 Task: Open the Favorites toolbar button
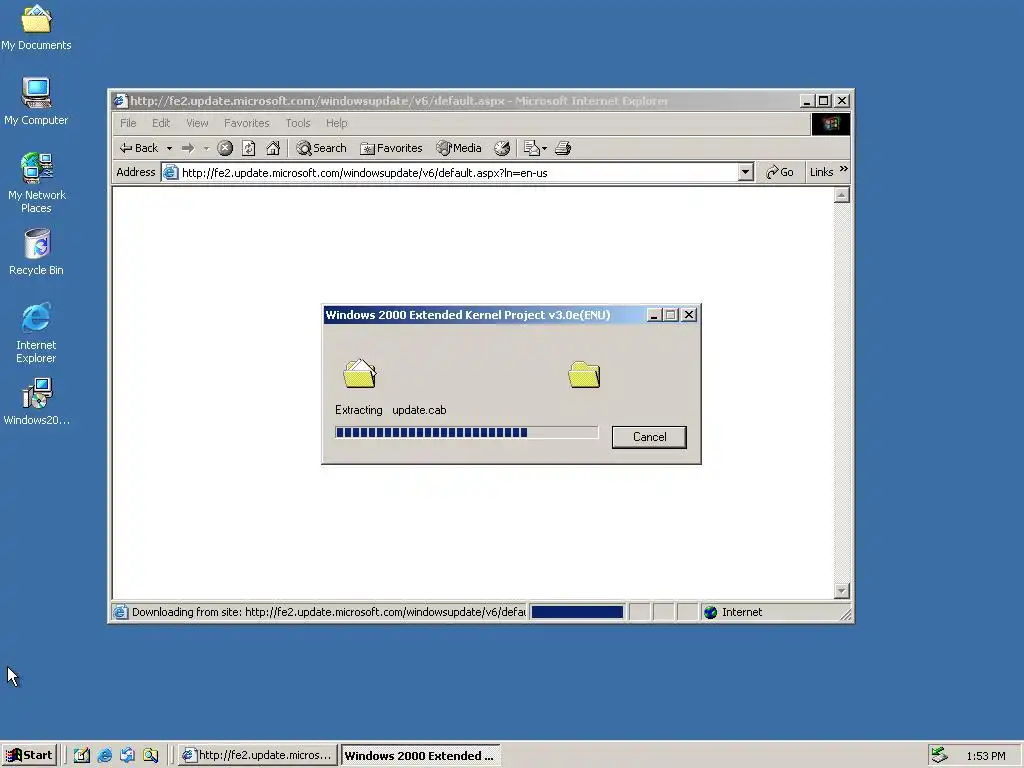(391, 148)
